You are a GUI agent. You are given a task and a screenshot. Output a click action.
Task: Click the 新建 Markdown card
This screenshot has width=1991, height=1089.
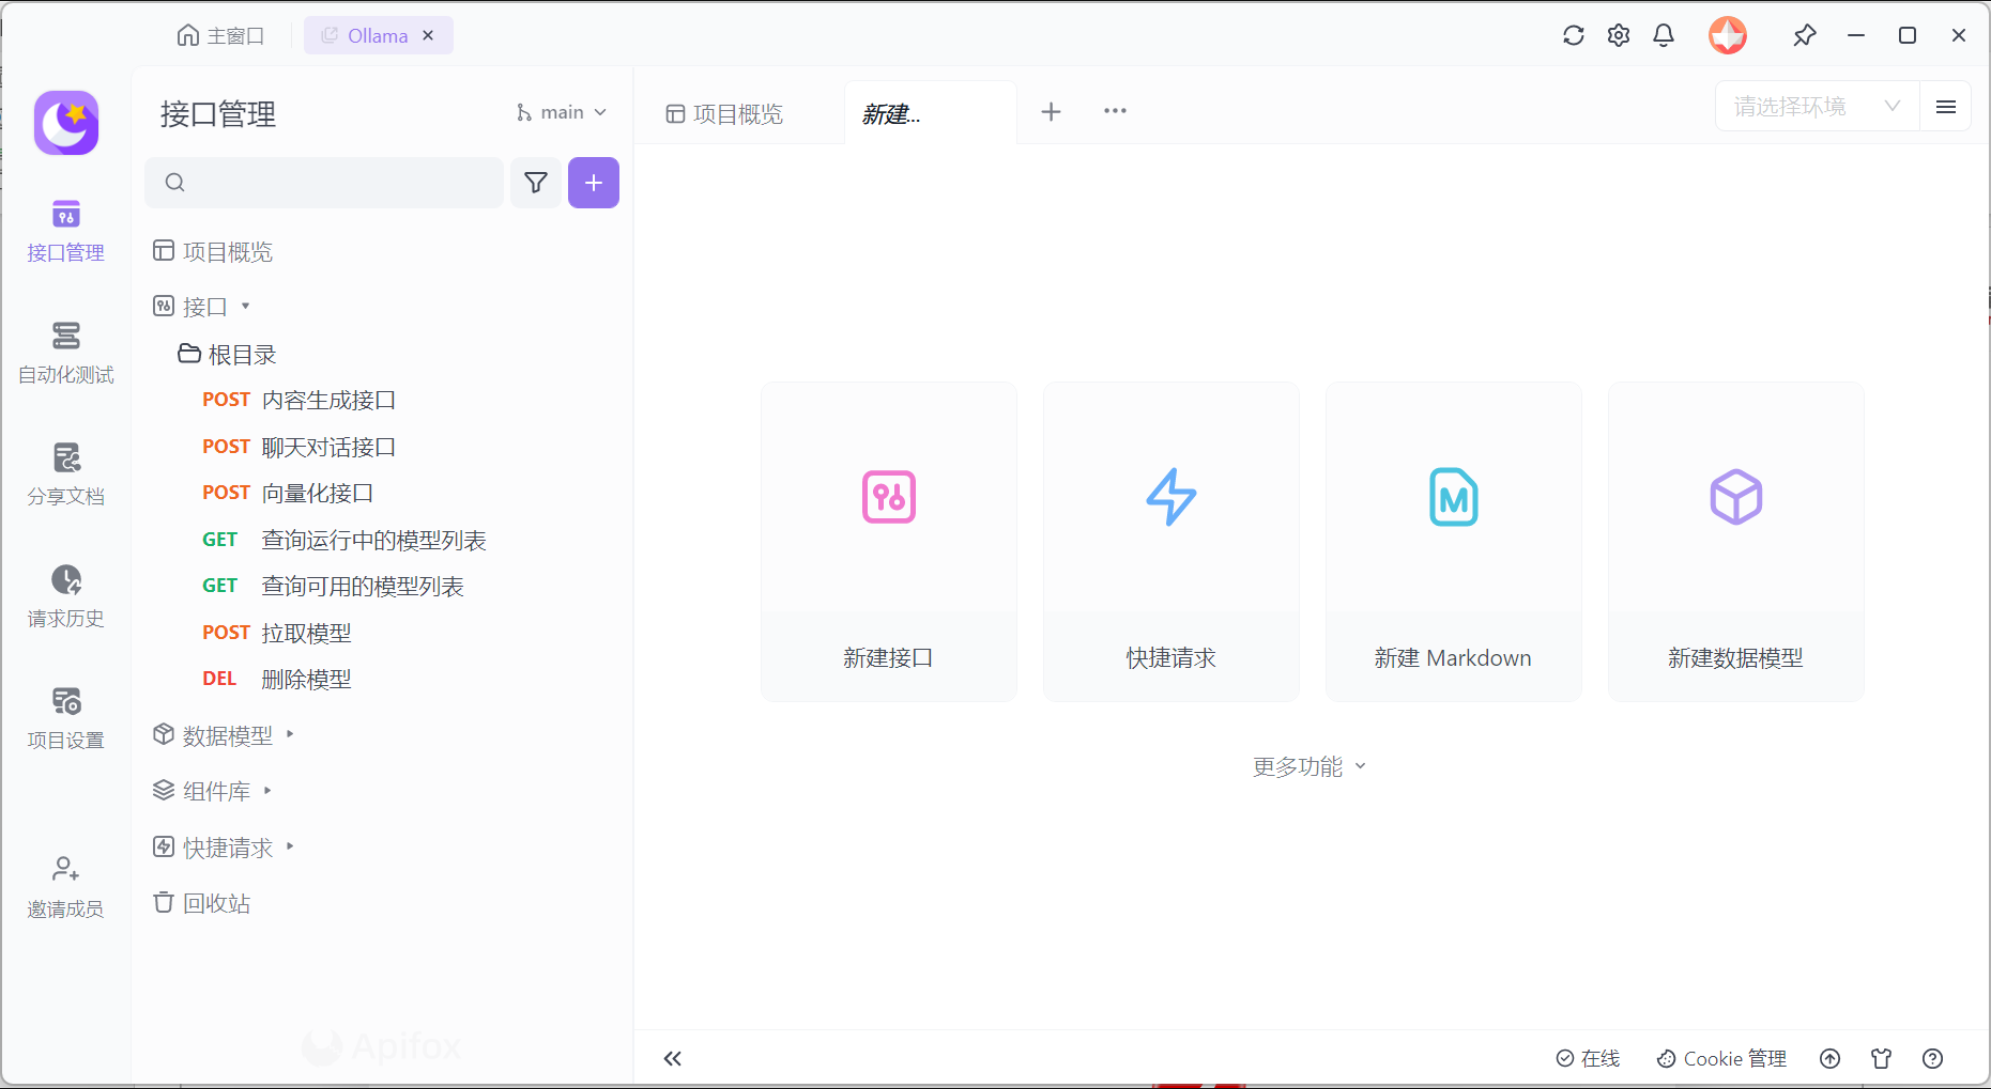point(1453,541)
